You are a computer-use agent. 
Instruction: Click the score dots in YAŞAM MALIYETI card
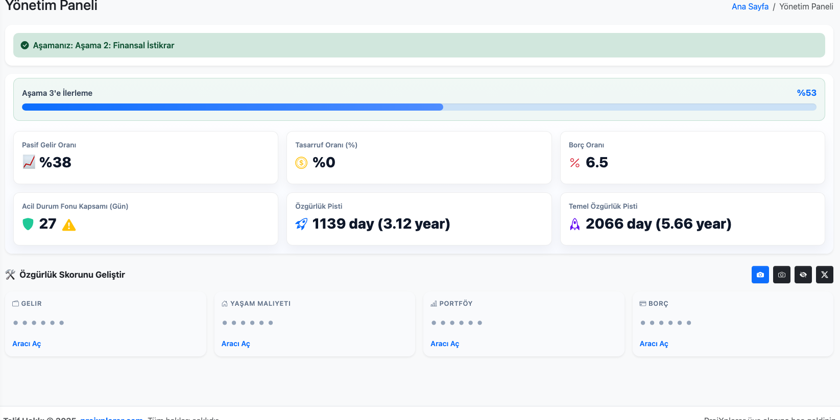[x=248, y=322]
